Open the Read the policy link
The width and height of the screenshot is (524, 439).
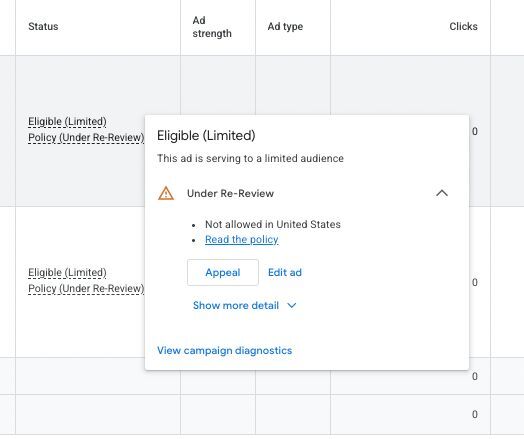pyautogui.click(x=242, y=240)
